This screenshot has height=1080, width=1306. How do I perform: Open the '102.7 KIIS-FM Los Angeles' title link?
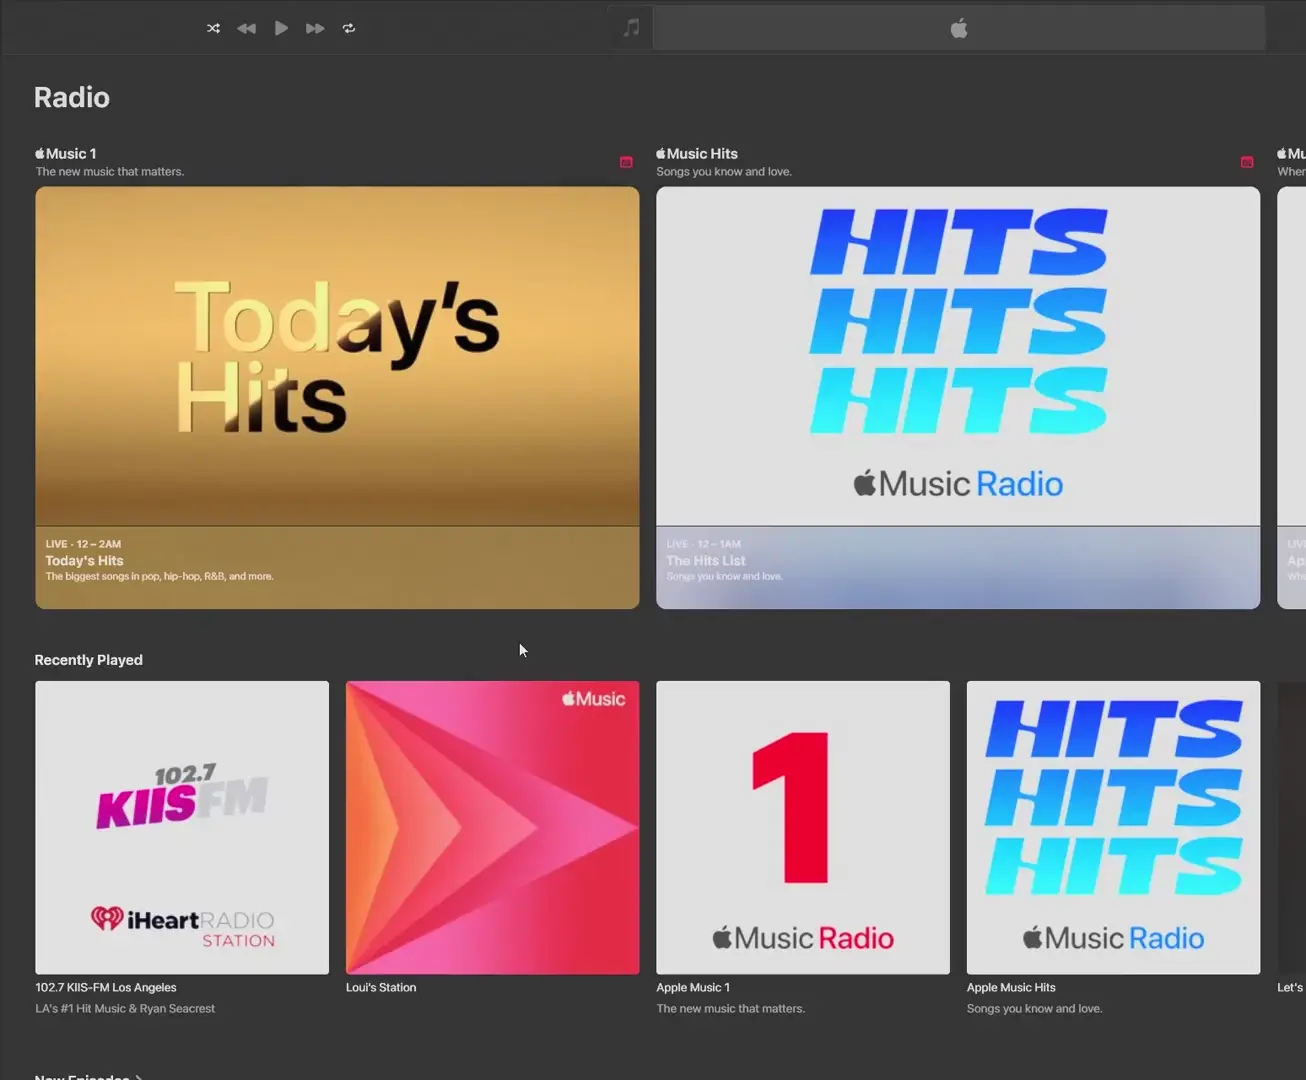[106, 987]
